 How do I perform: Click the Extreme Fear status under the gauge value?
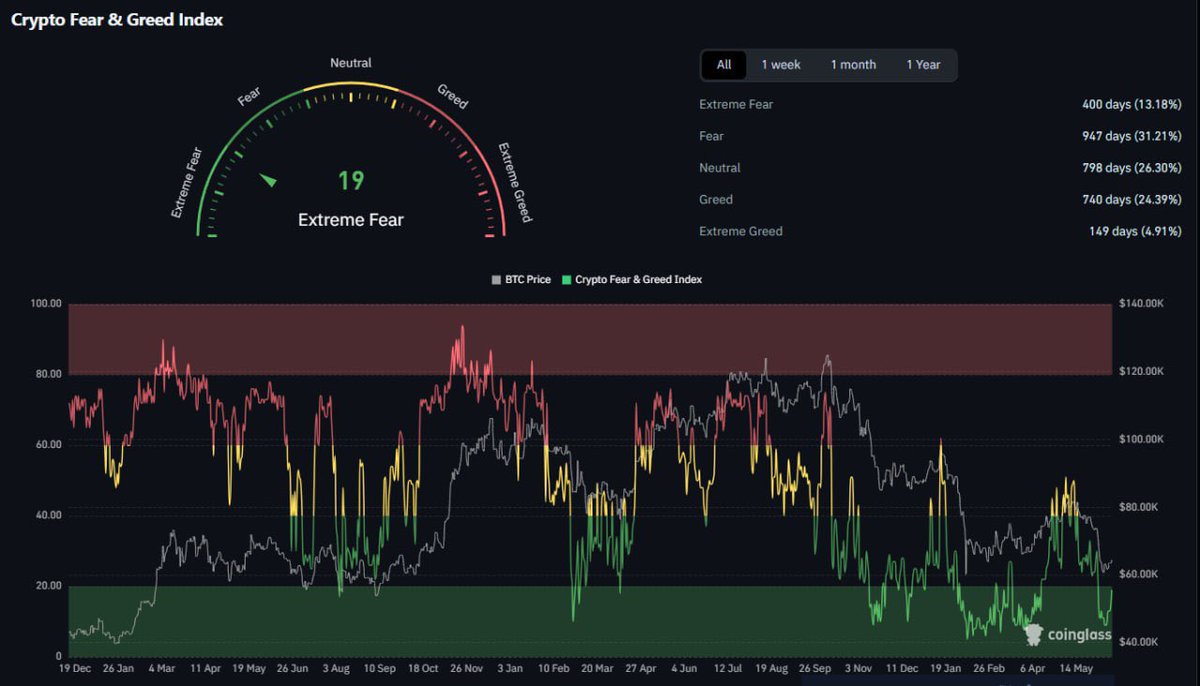[351, 220]
